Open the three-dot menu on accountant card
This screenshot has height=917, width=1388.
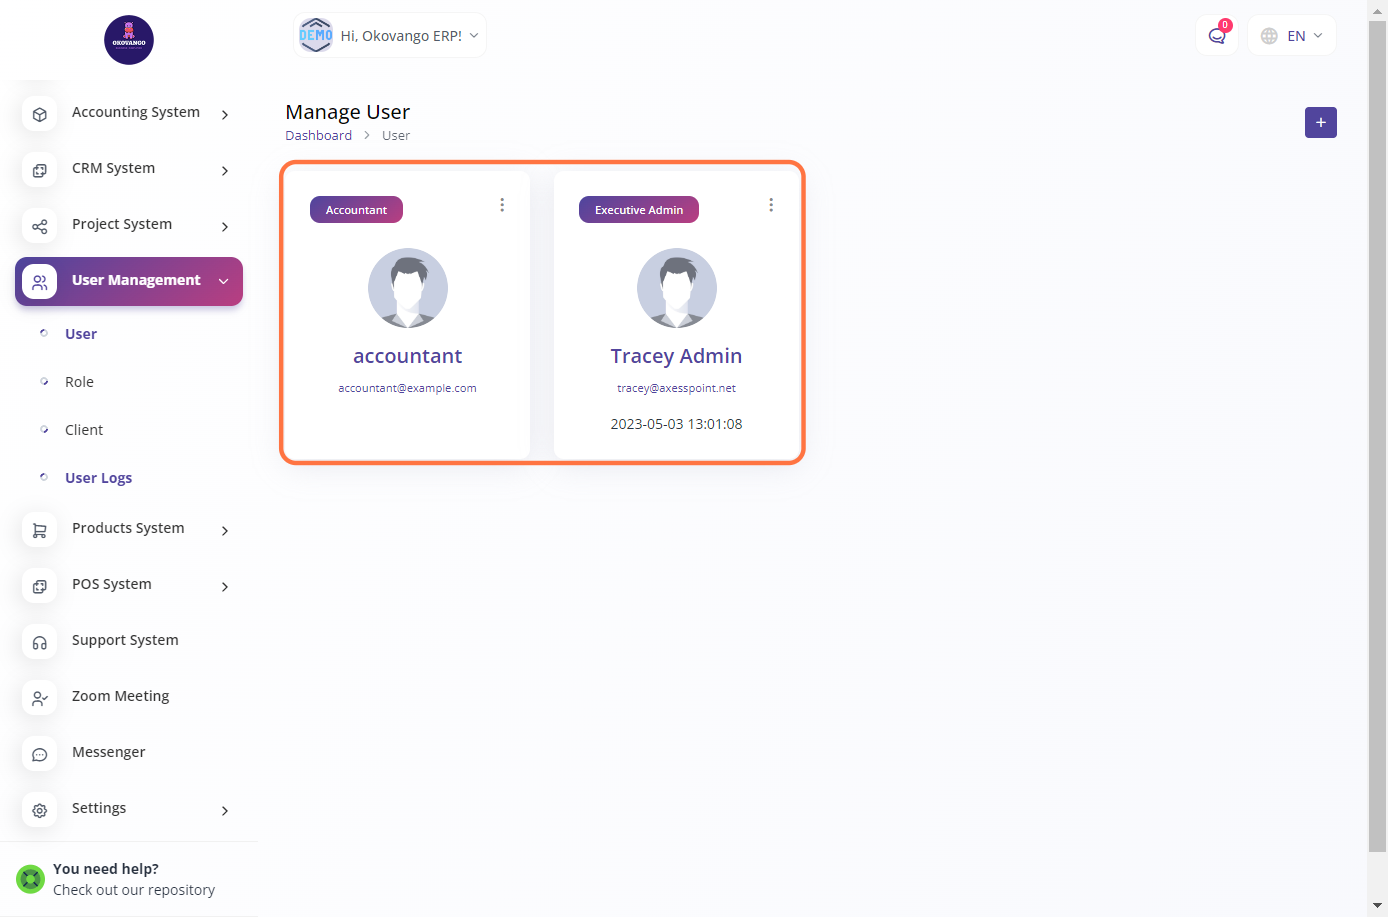(x=502, y=205)
